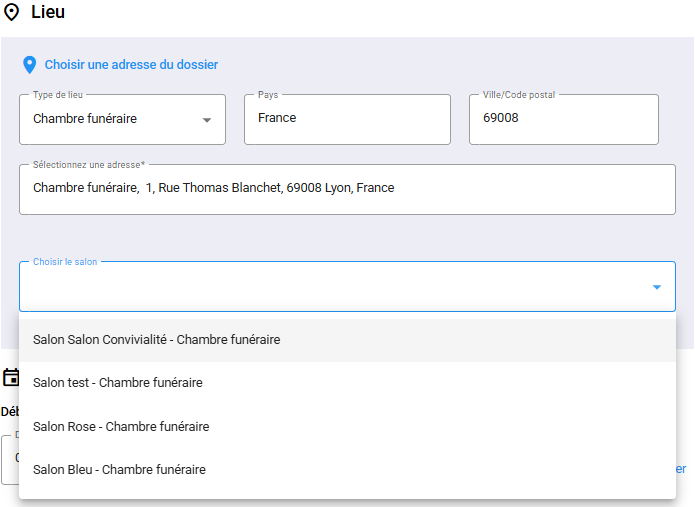The height and width of the screenshot is (507, 695).
Task: Click the partially hidden field below Déb
Action: pos(8,460)
